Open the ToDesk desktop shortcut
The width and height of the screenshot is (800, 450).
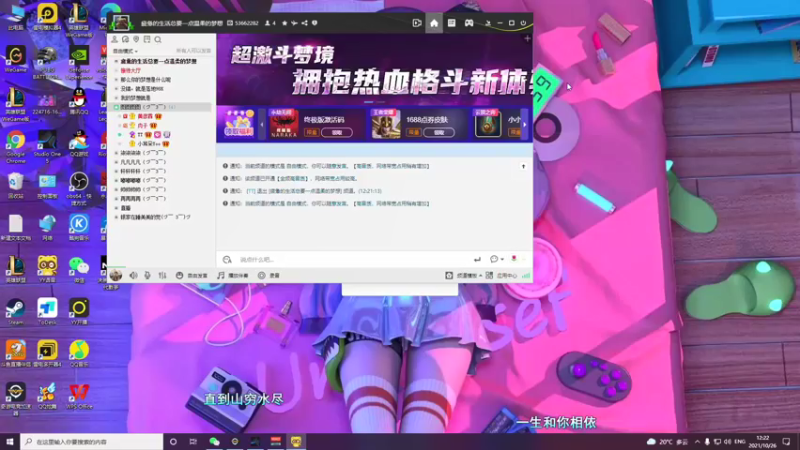[x=47, y=312]
